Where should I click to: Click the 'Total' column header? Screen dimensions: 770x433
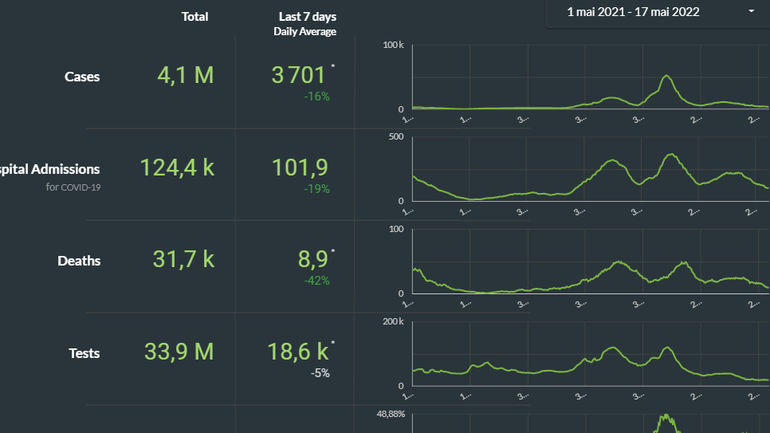pos(195,16)
